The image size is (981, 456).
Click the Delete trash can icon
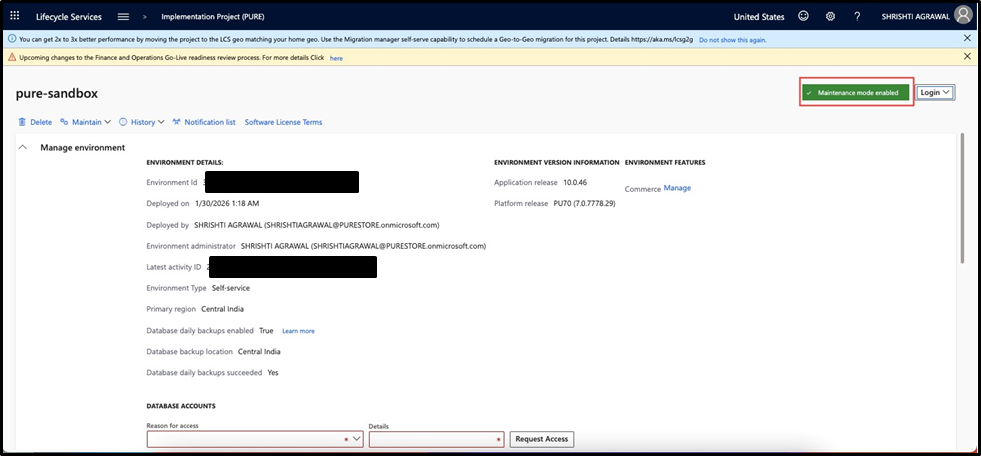23,122
